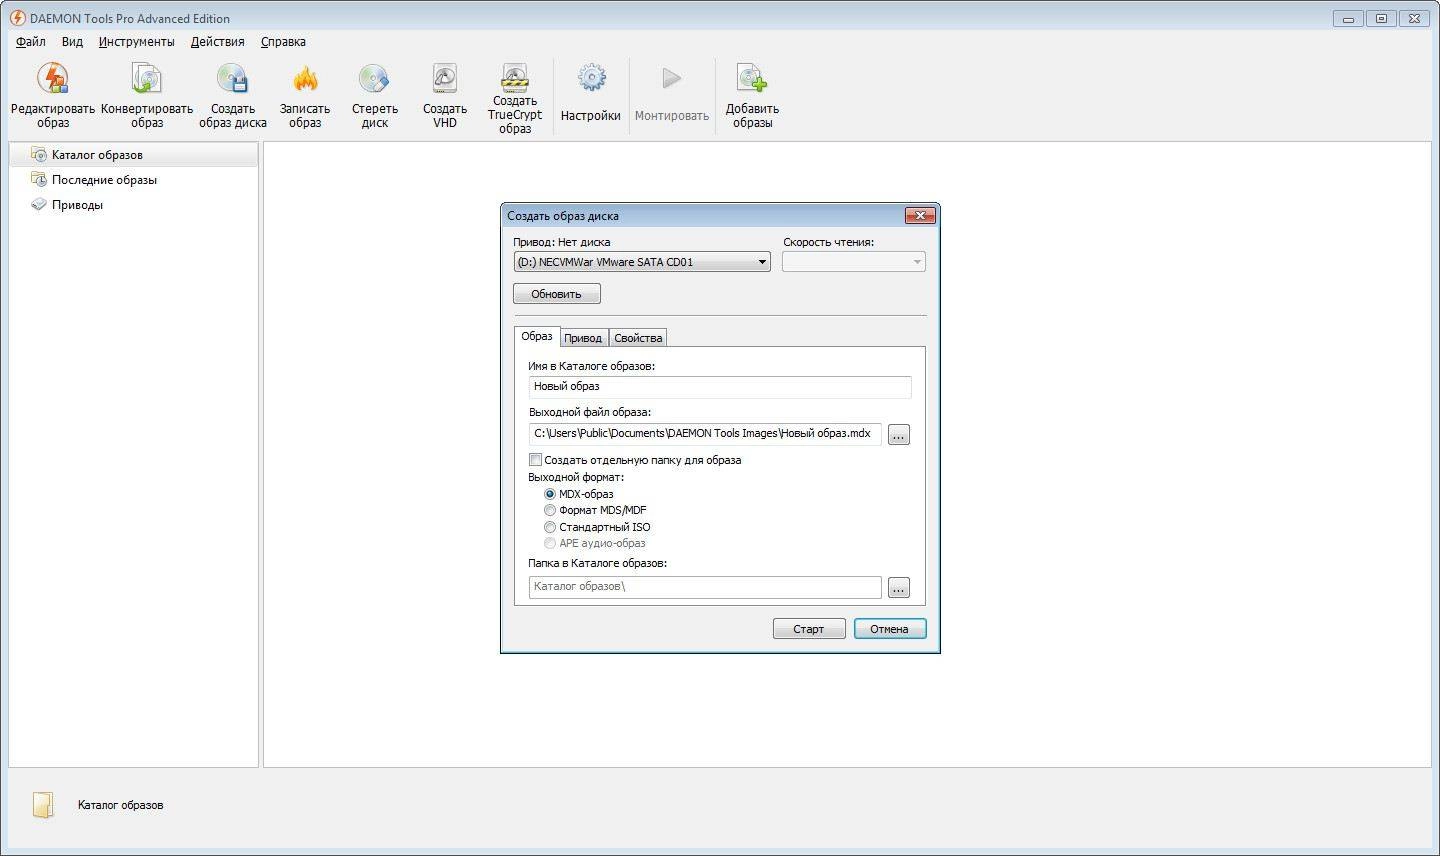Open the Создать VHD tool
Screen dimensions: 1440x856
(445, 95)
